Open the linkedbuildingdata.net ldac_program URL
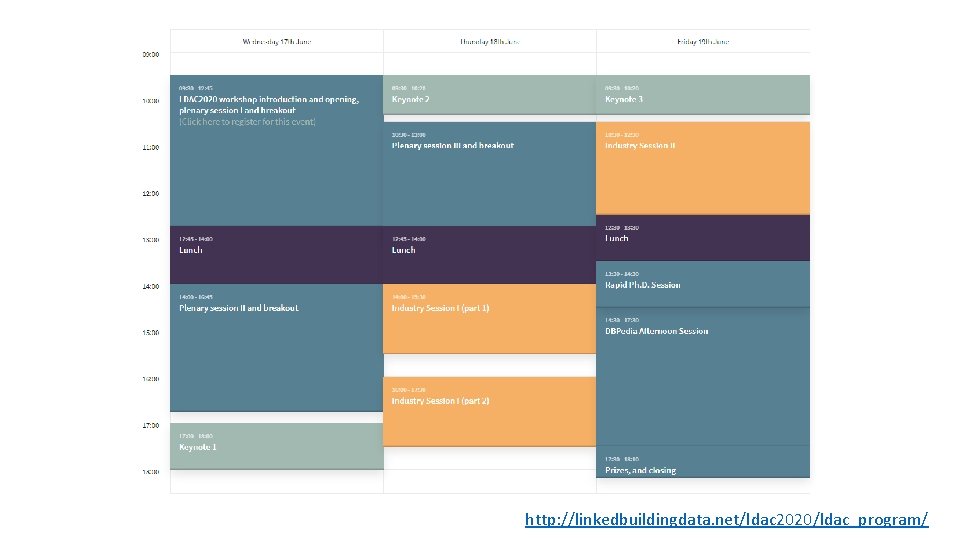This screenshot has width=960, height=540. click(x=726, y=519)
